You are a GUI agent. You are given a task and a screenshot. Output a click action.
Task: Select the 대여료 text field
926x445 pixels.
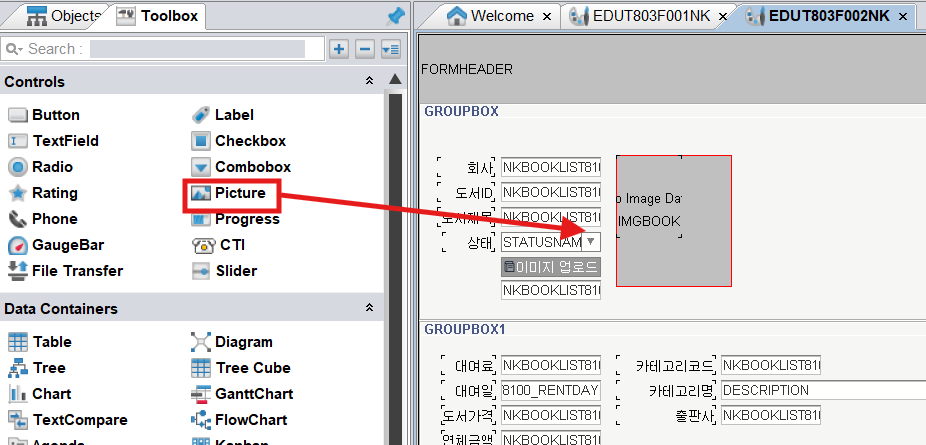[x=551, y=365]
